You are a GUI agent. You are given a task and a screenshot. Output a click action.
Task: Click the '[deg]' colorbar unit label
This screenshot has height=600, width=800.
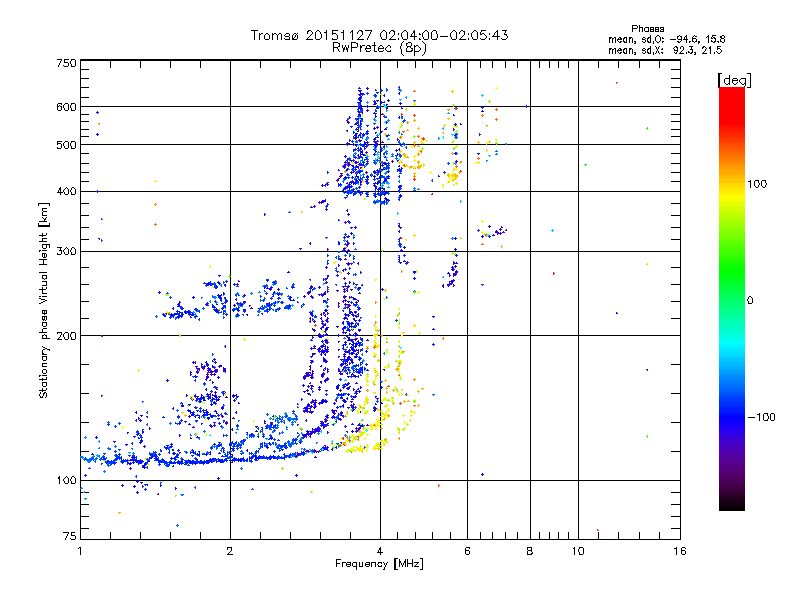(x=734, y=80)
